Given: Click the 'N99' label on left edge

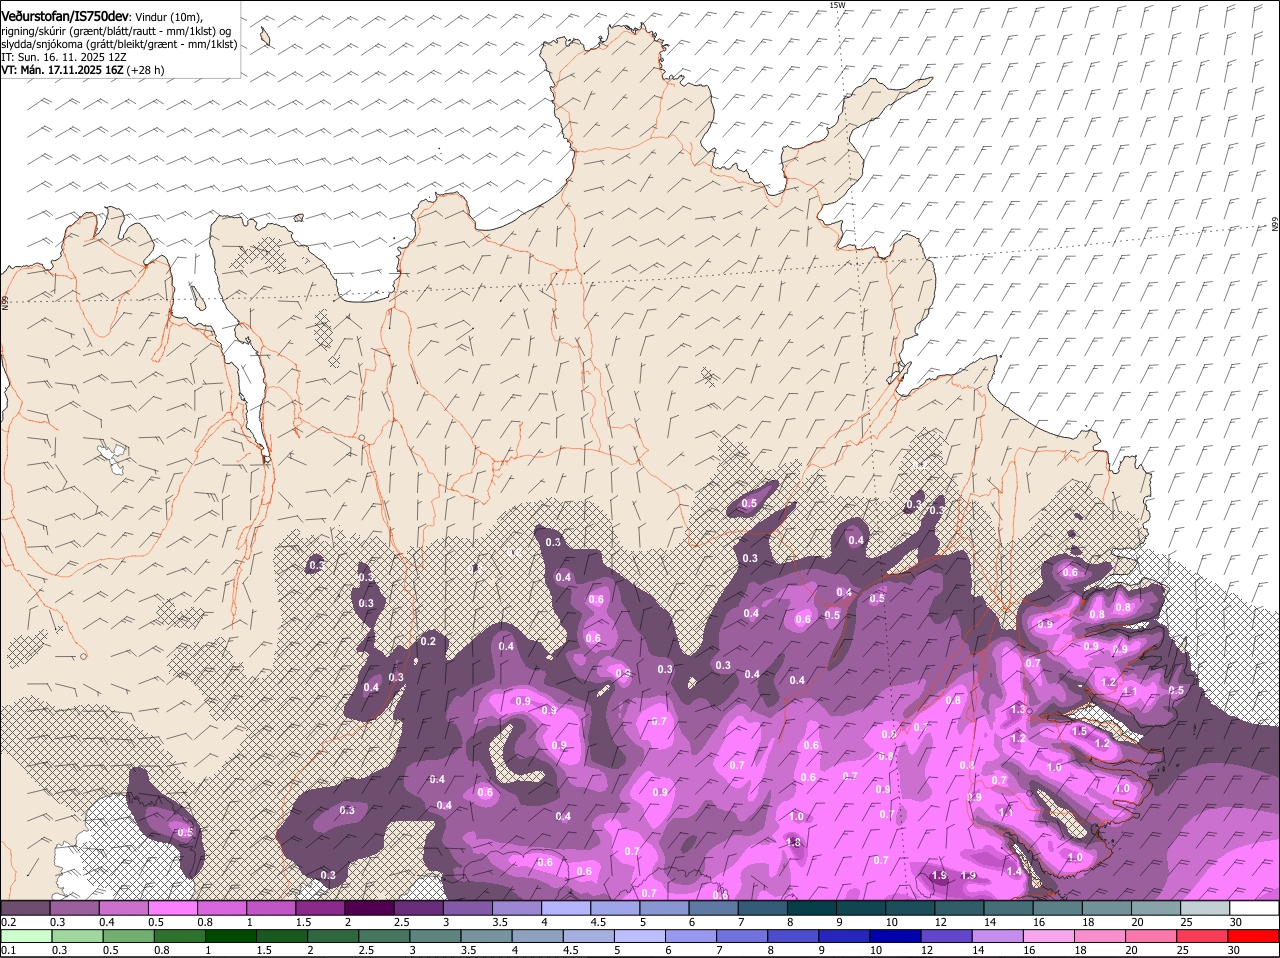Looking at the screenshot, I should pyautogui.click(x=5, y=301).
